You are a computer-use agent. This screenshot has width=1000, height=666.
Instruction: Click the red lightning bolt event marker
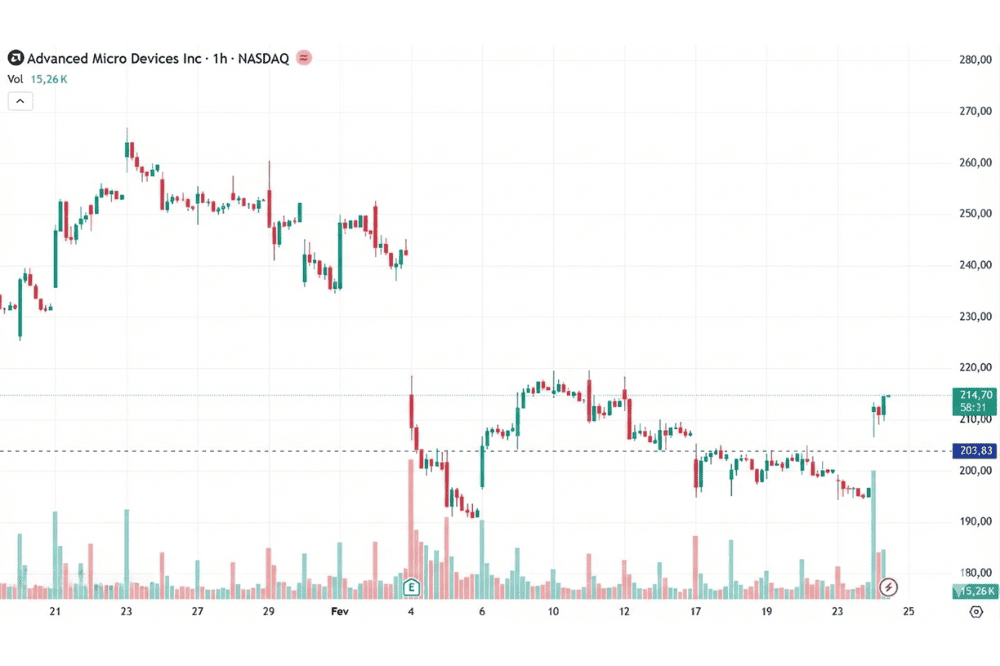[x=888, y=587]
